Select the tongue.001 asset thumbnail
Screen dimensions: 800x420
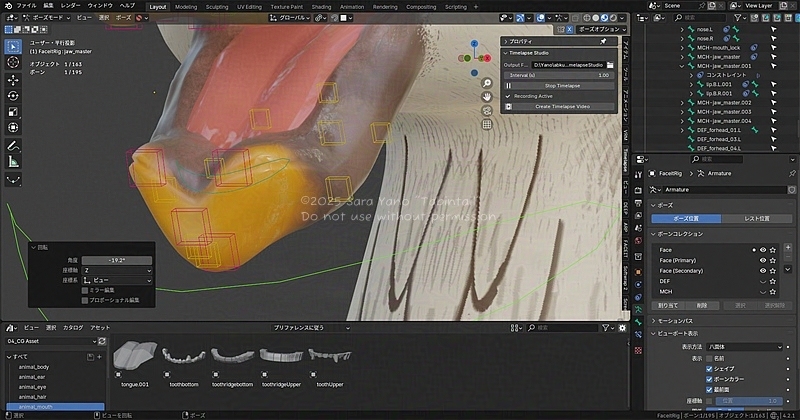(135, 356)
